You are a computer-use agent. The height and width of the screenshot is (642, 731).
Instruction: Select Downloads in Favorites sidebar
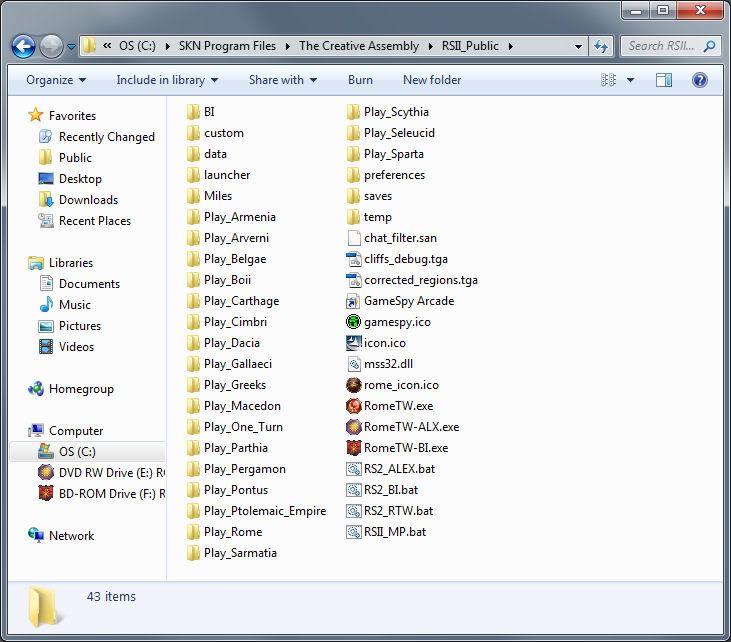click(x=88, y=200)
